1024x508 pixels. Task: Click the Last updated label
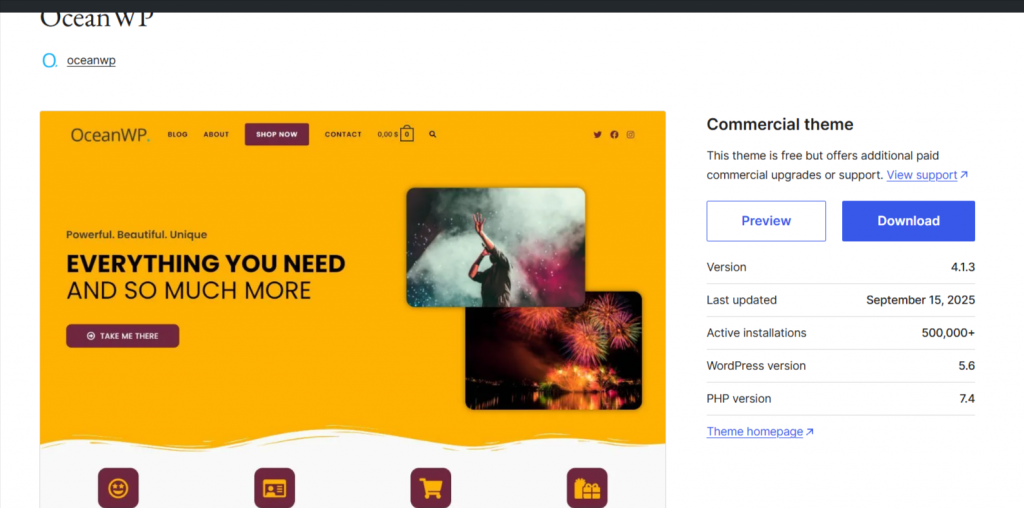pyautogui.click(x=741, y=300)
